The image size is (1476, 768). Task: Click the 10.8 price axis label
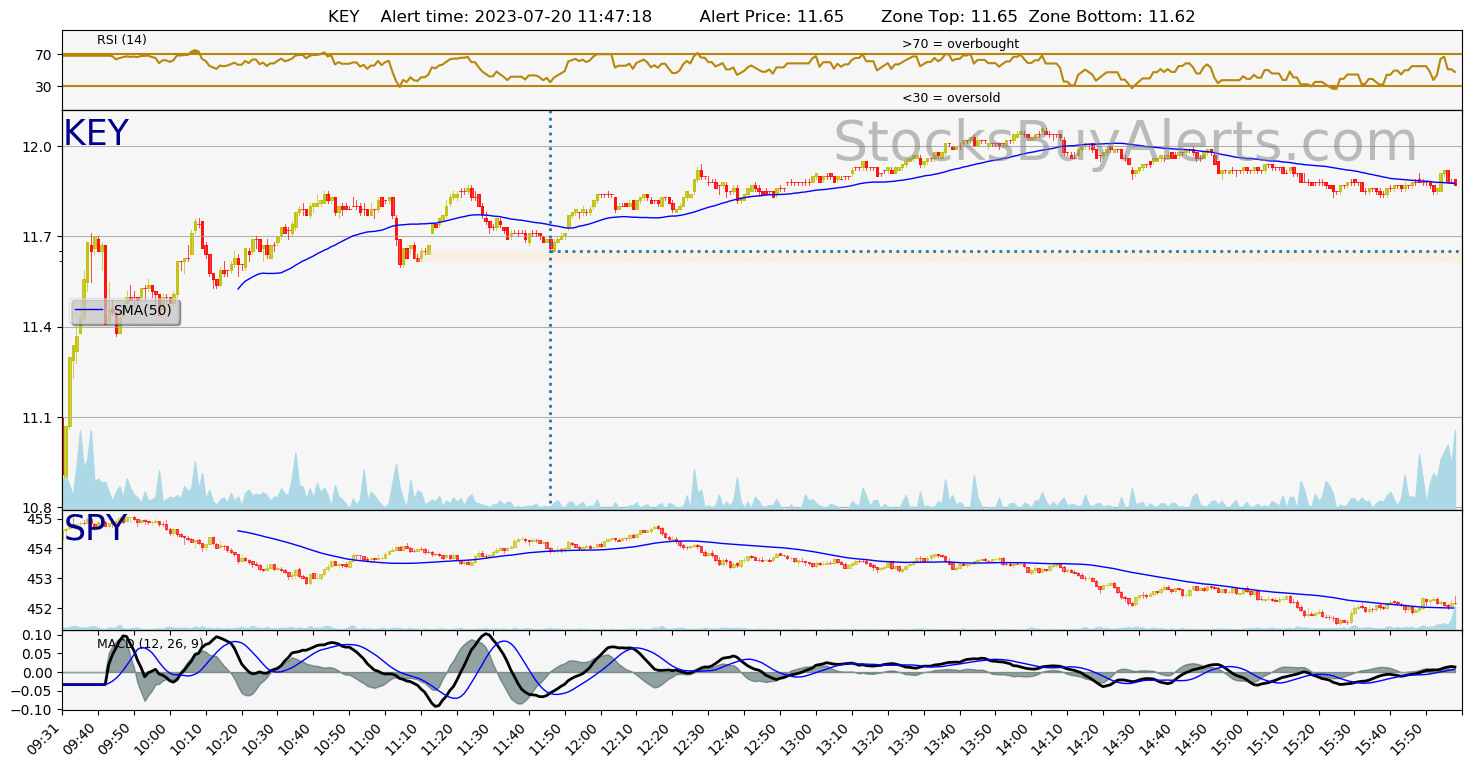tap(39, 508)
